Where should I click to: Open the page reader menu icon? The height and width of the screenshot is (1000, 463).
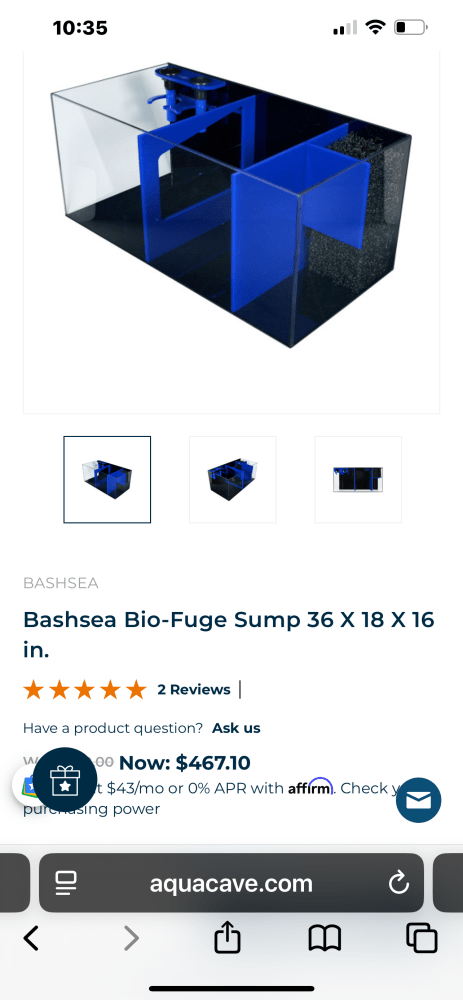66,883
